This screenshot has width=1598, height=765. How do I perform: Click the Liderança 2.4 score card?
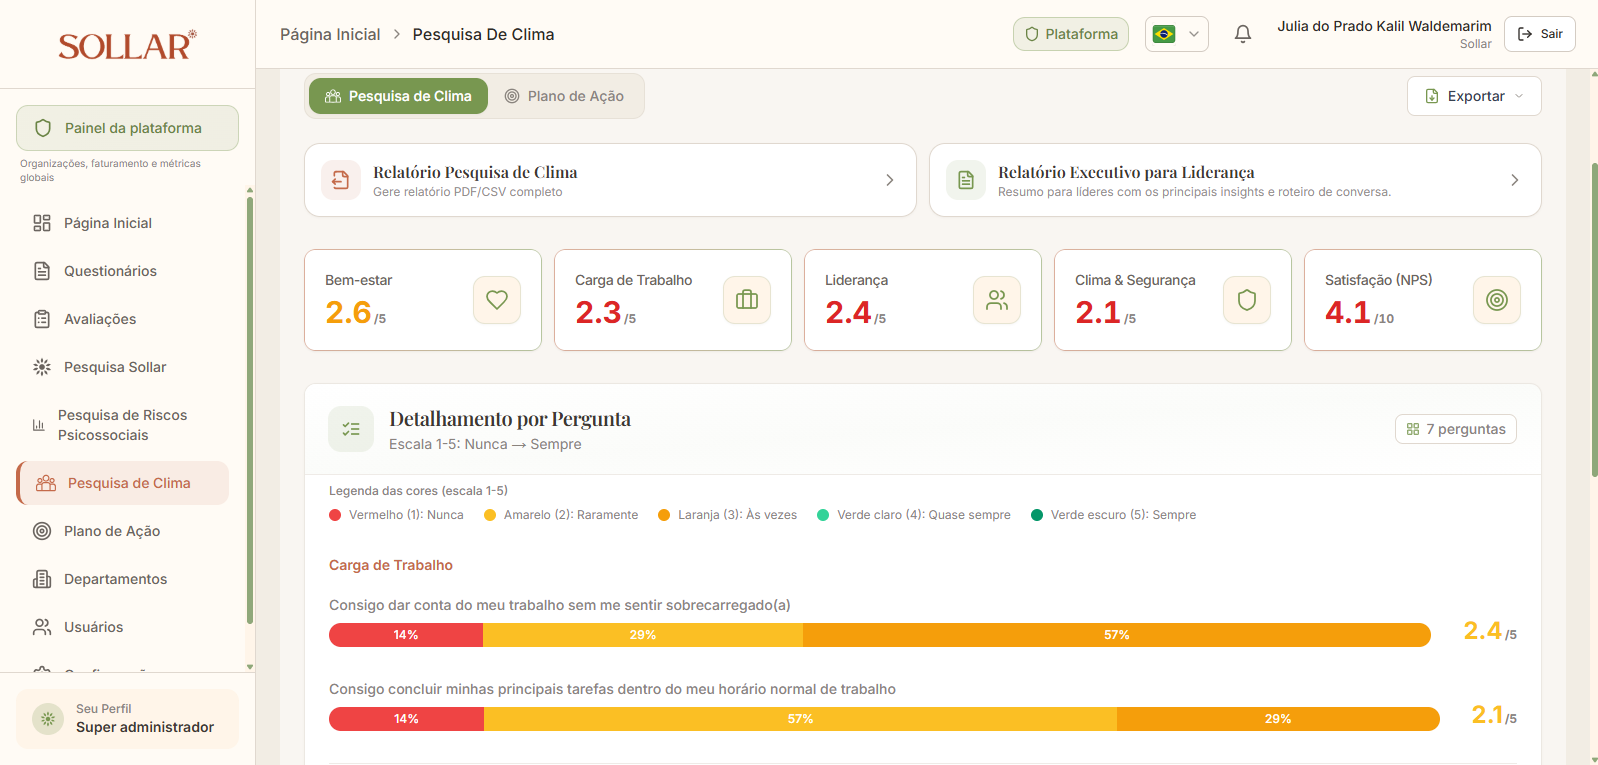923,300
